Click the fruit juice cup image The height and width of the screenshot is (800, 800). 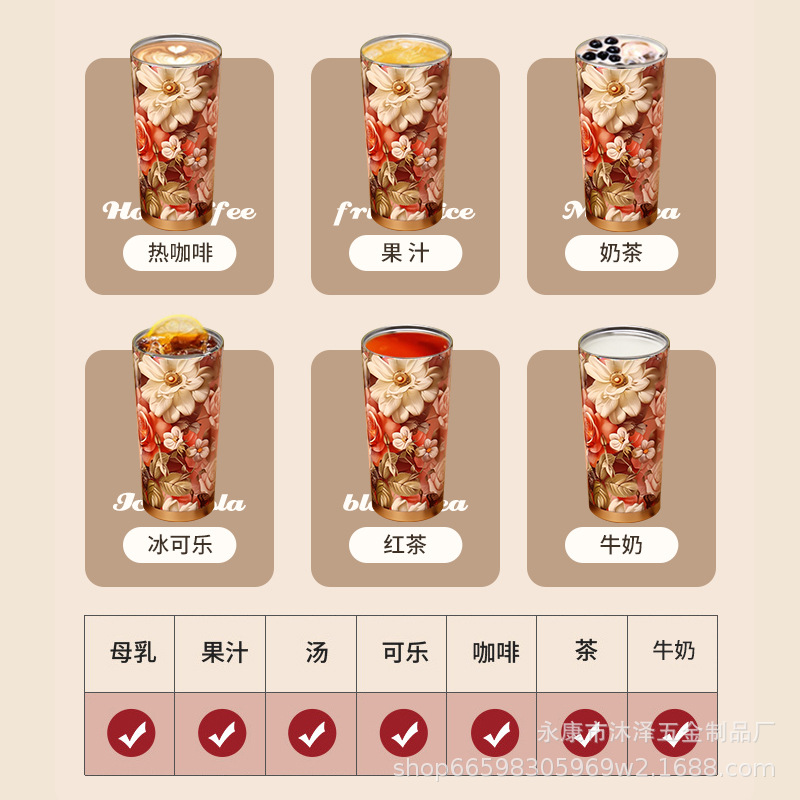pos(406,133)
